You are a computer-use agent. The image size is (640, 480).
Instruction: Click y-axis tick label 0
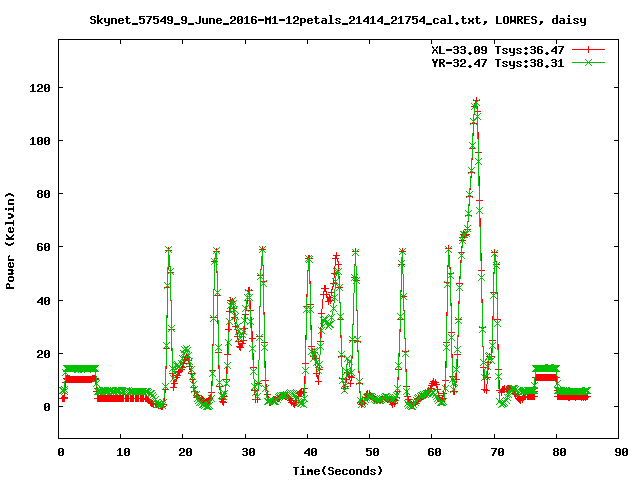(47, 407)
